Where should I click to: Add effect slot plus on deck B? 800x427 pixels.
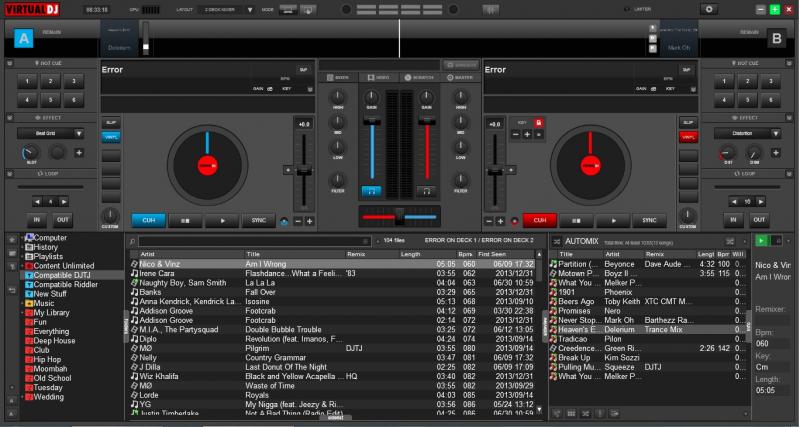pyautogui.click(x=776, y=153)
